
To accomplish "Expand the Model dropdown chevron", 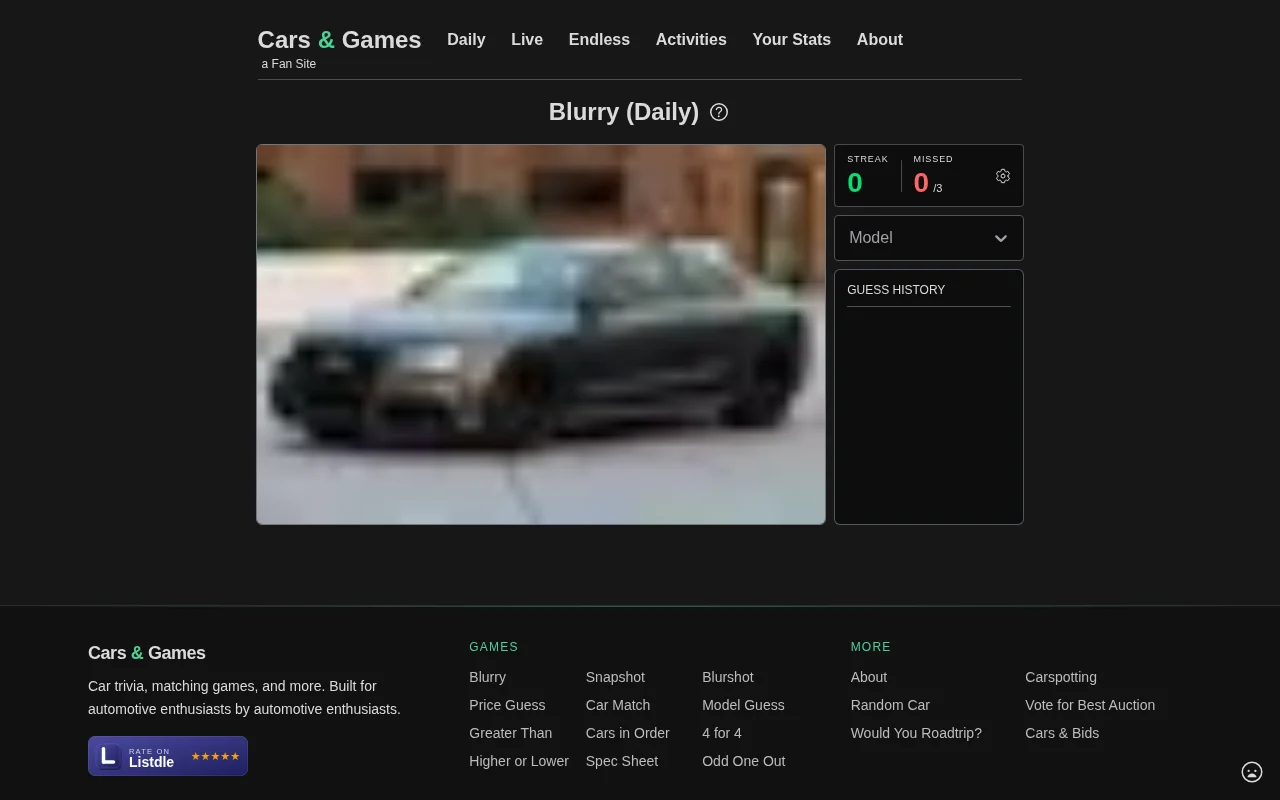I will 1001,238.
